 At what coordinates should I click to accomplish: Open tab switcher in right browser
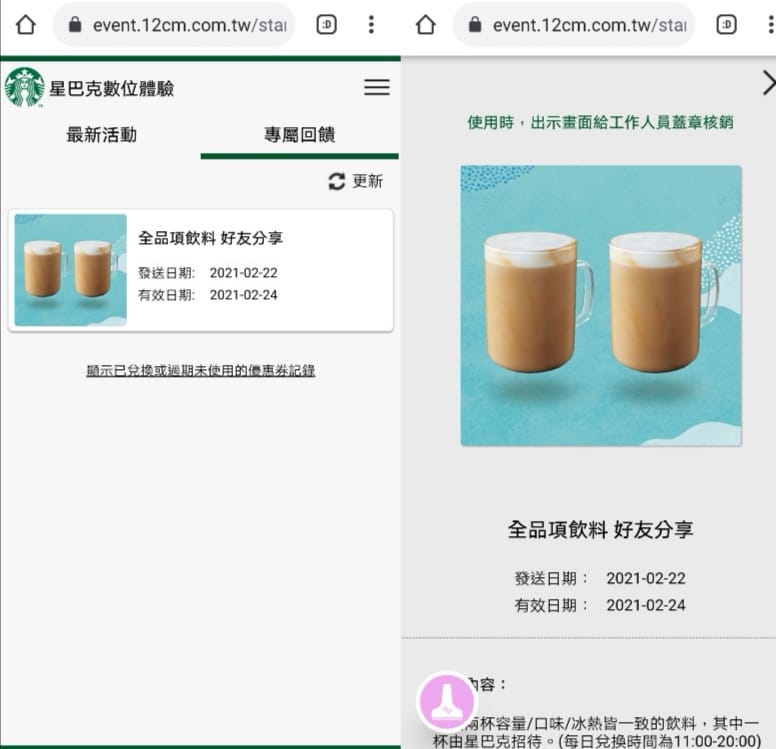727,25
